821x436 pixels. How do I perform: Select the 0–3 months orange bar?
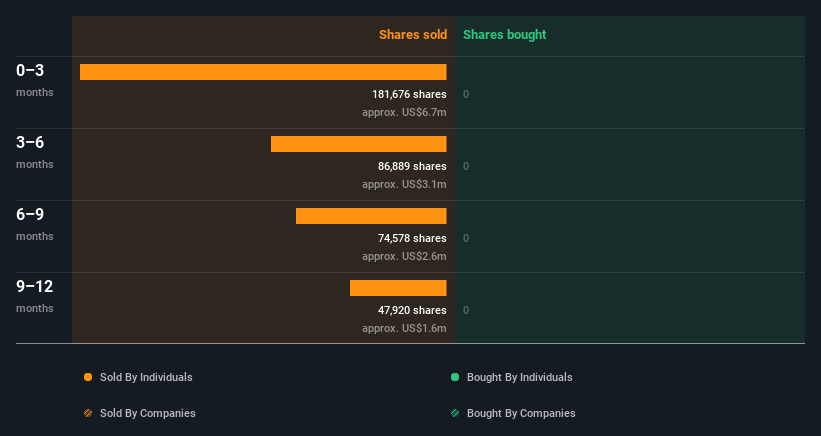click(263, 72)
